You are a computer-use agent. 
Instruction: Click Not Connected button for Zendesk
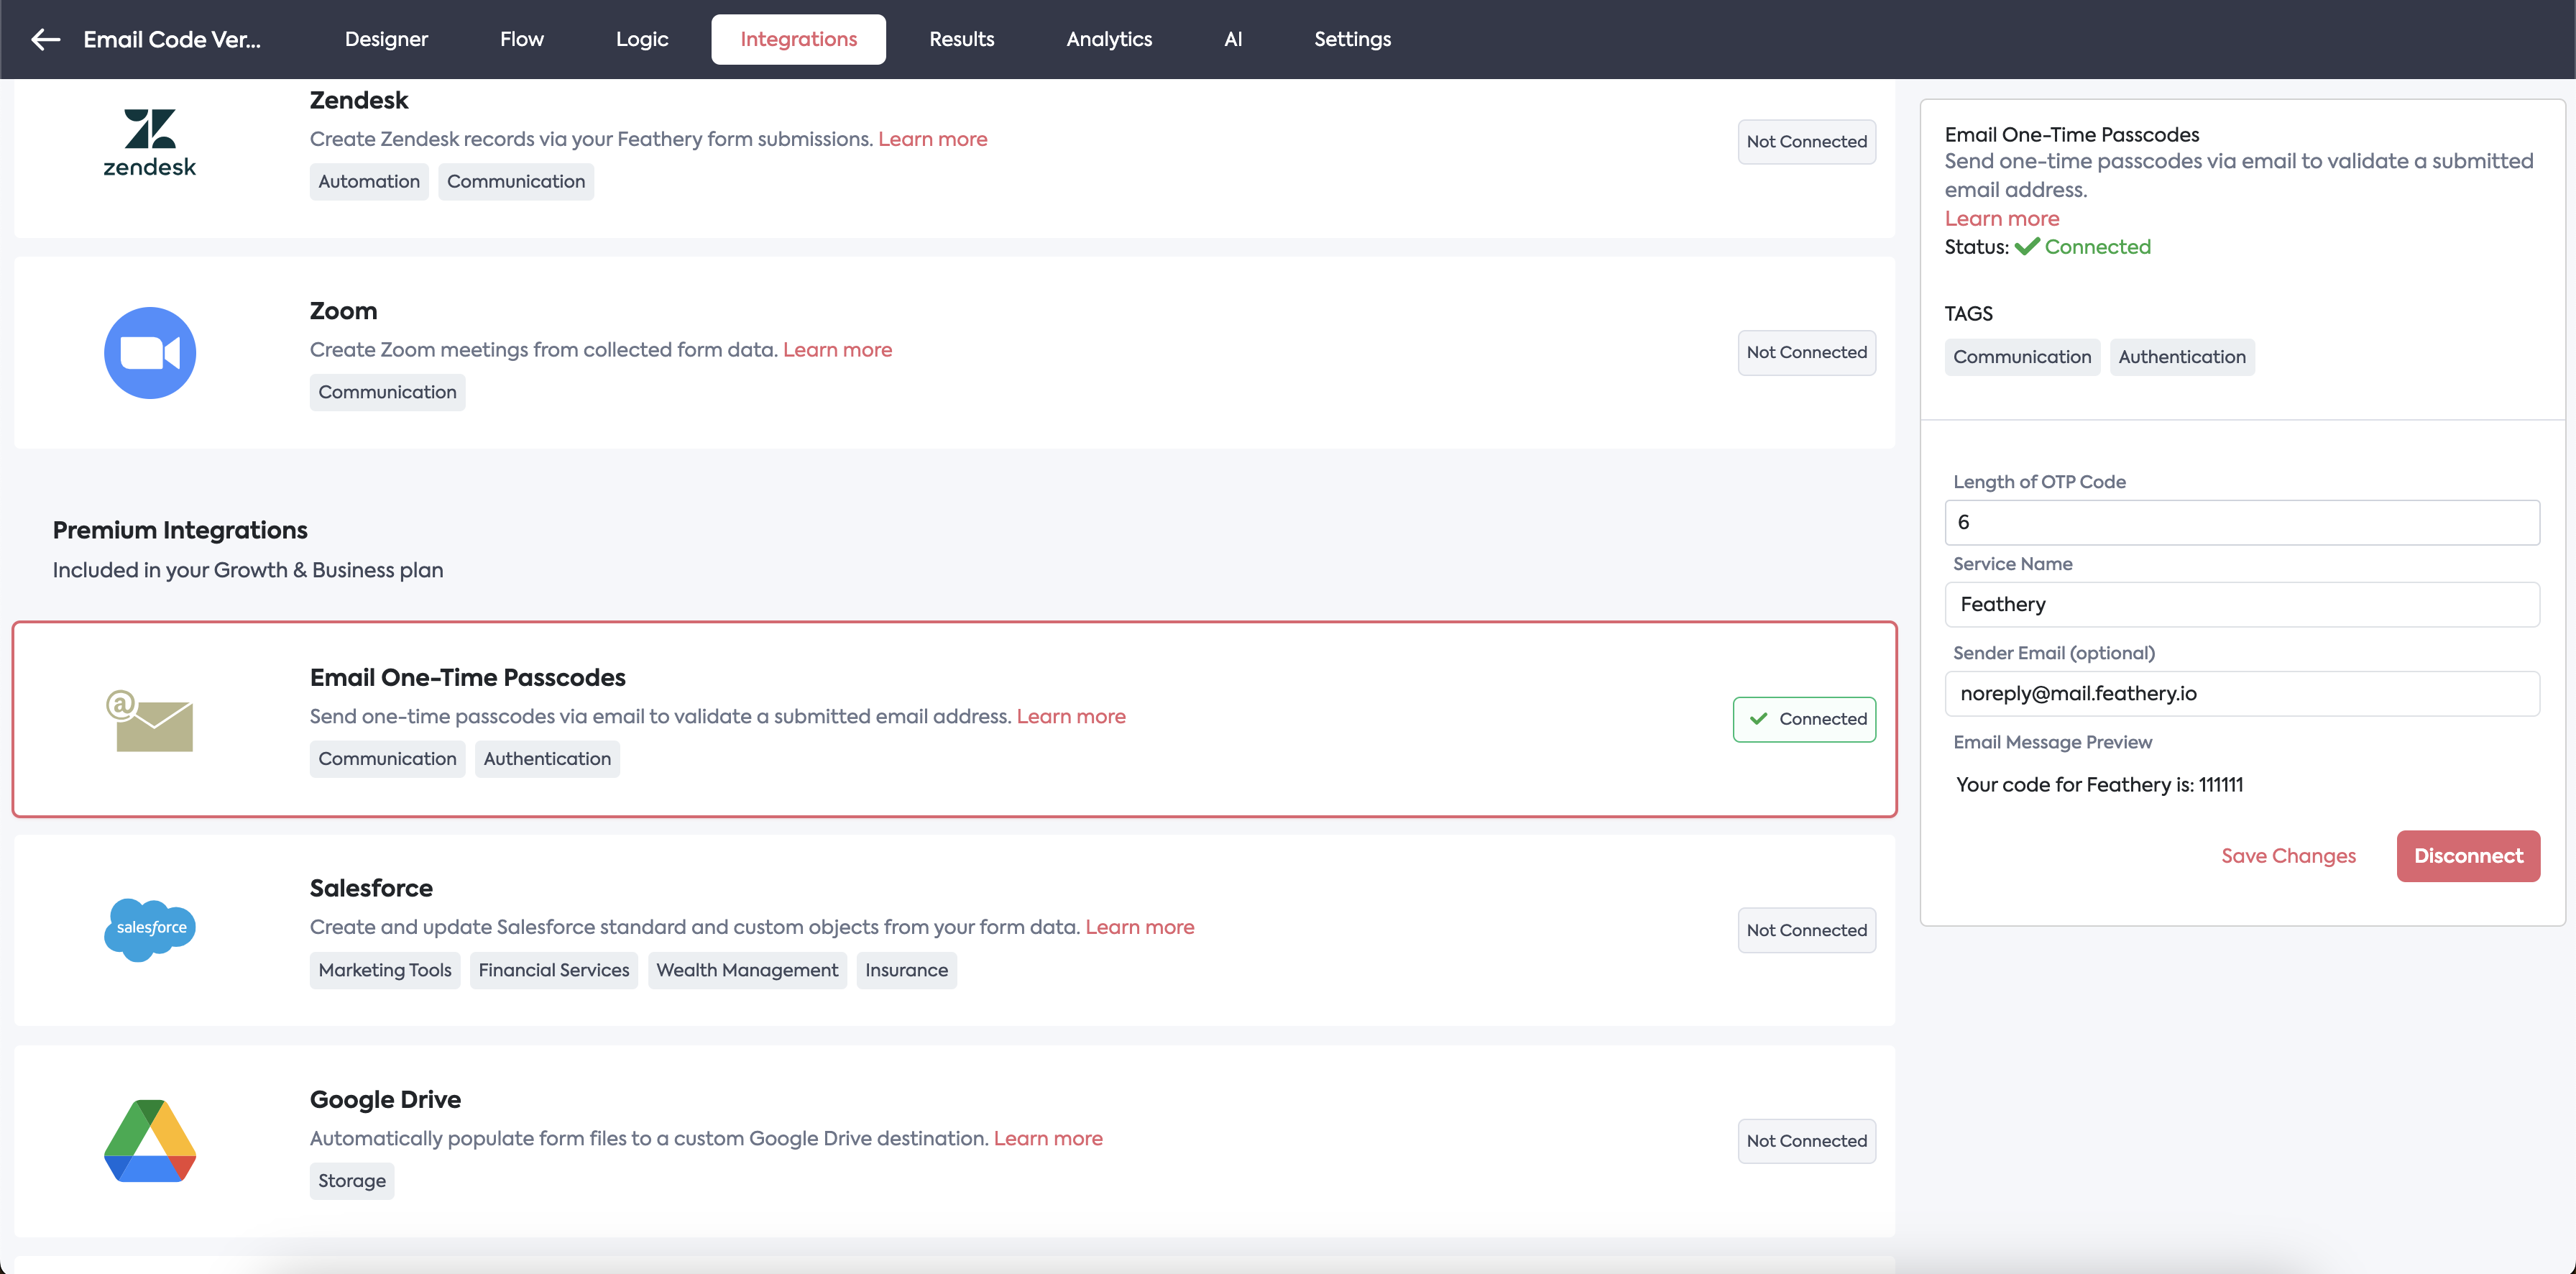[x=1806, y=142]
